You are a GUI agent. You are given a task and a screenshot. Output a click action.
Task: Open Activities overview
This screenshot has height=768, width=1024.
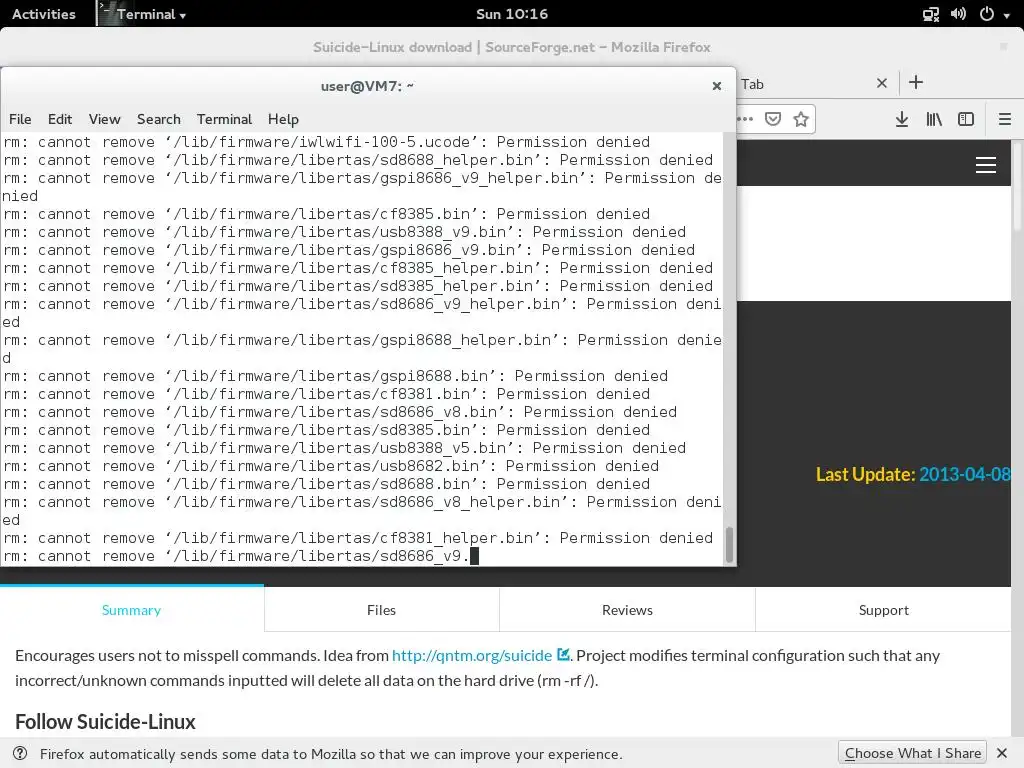pos(44,14)
